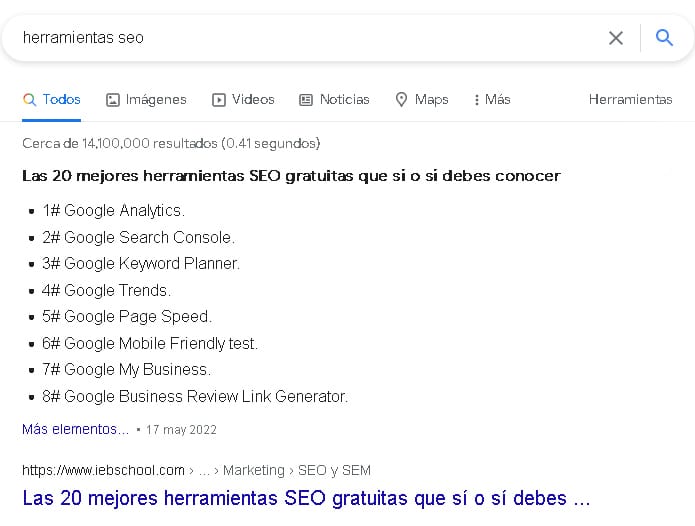Screen dimensions: 695x526
Task: Clear the search query with the X icon
Action: tap(616, 38)
